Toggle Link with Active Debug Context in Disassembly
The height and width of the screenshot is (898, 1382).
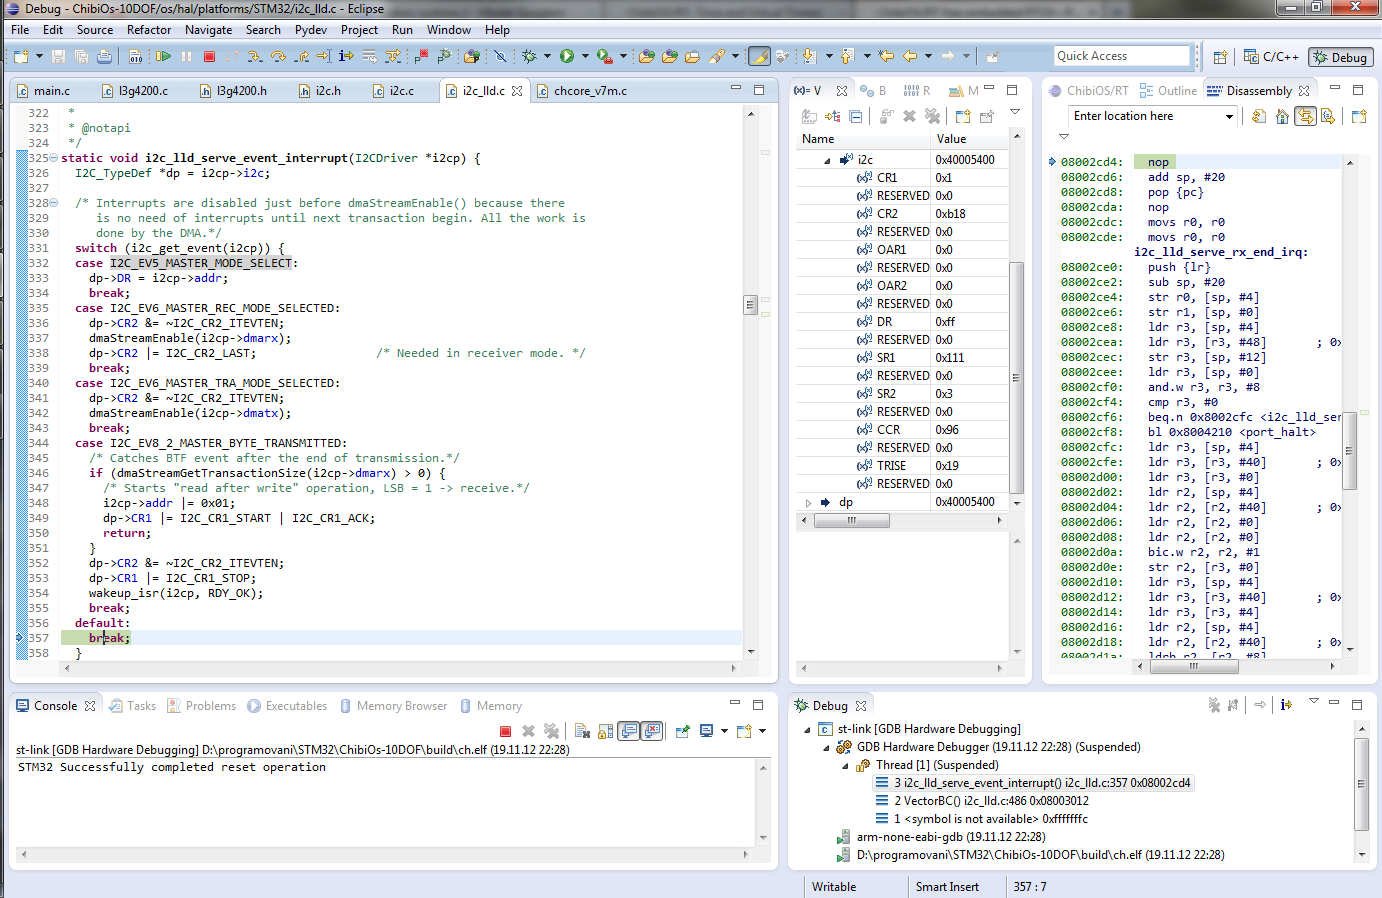(1305, 116)
